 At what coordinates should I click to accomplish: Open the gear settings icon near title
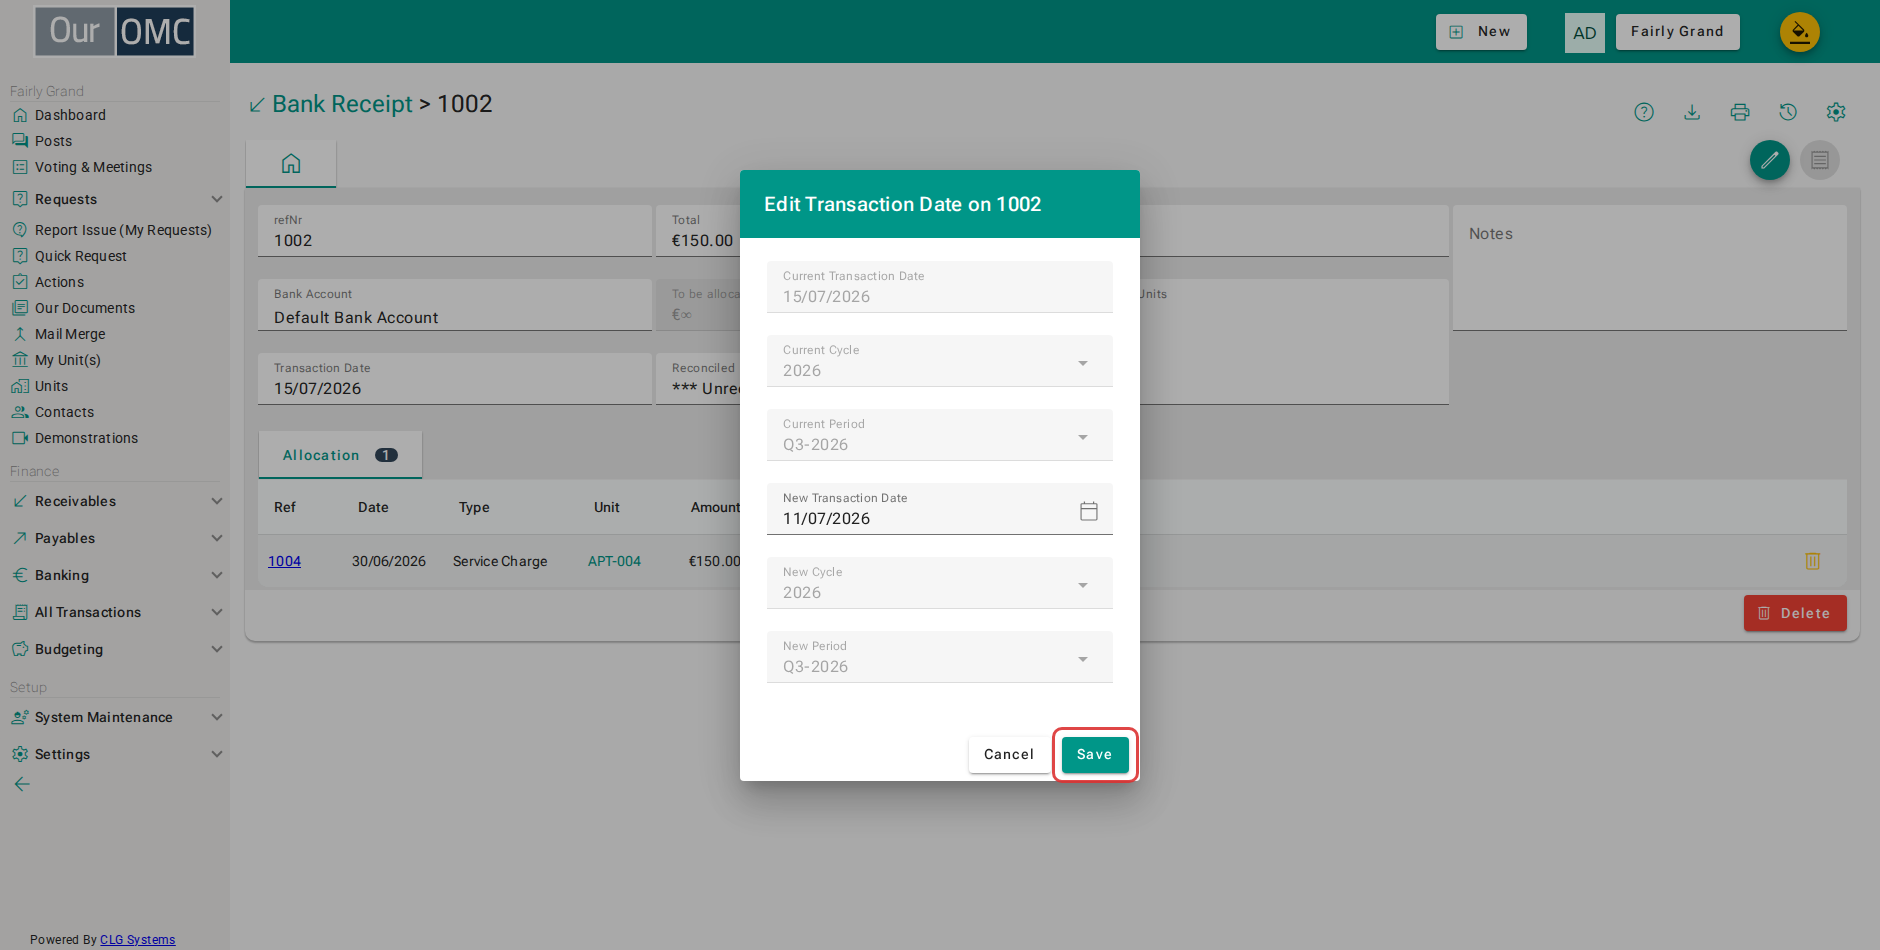(1836, 112)
